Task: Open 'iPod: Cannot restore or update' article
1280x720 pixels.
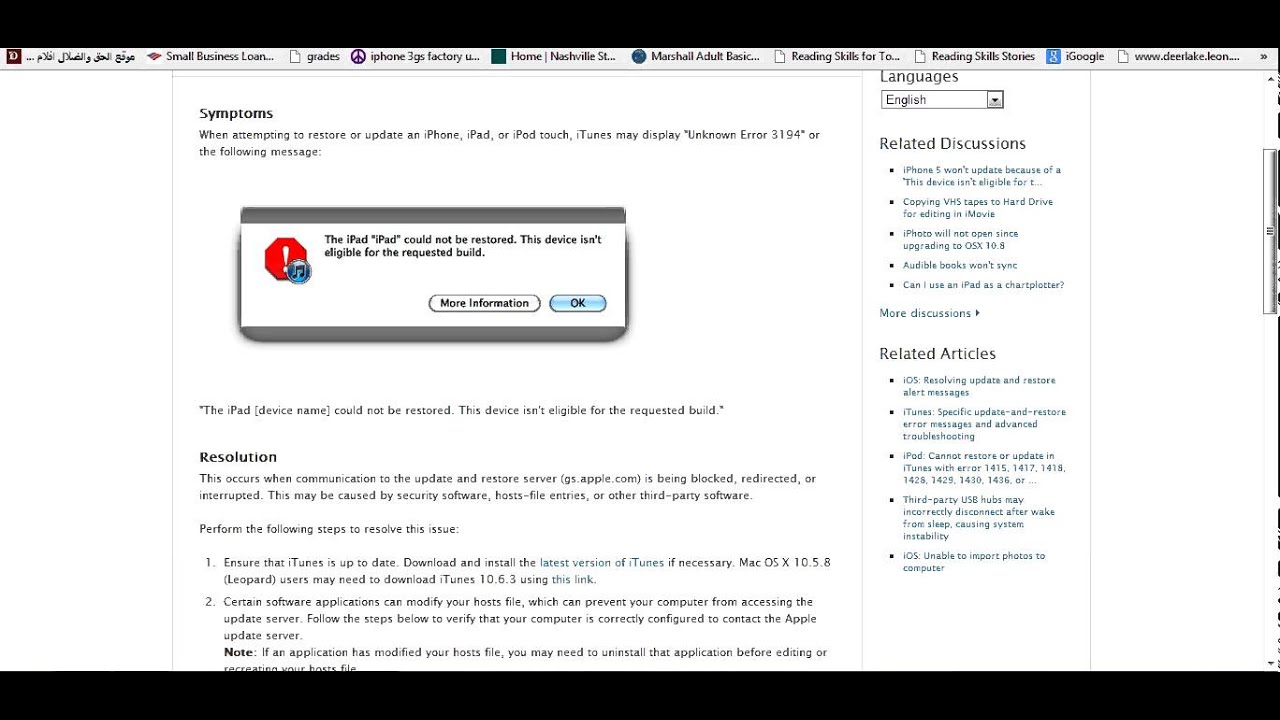Action: [x=984, y=468]
